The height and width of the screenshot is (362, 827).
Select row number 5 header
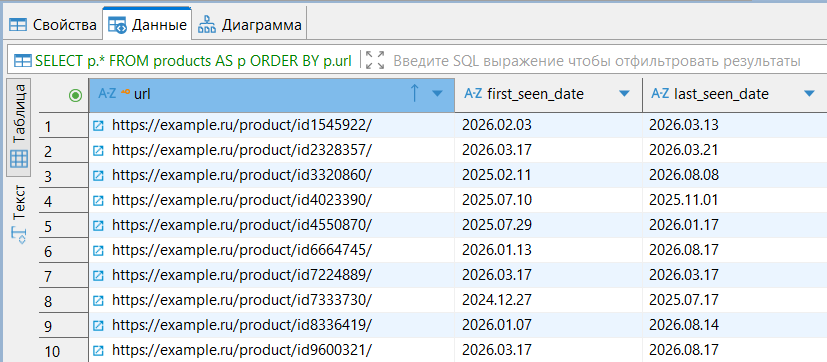click(x=63, y=225)
